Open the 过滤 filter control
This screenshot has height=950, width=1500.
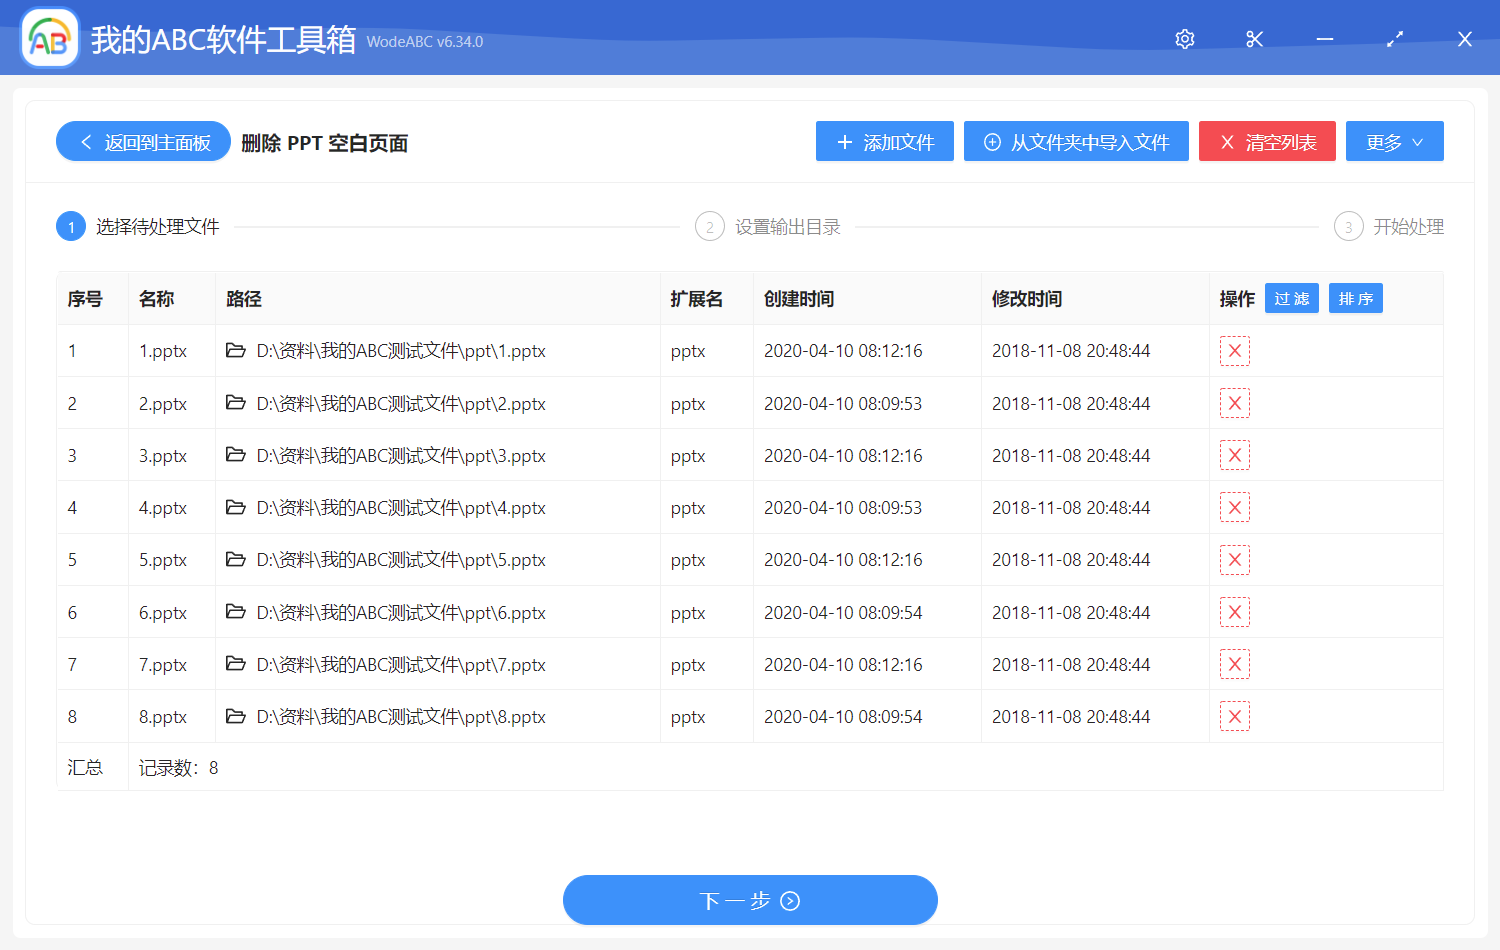(1291, 298)
